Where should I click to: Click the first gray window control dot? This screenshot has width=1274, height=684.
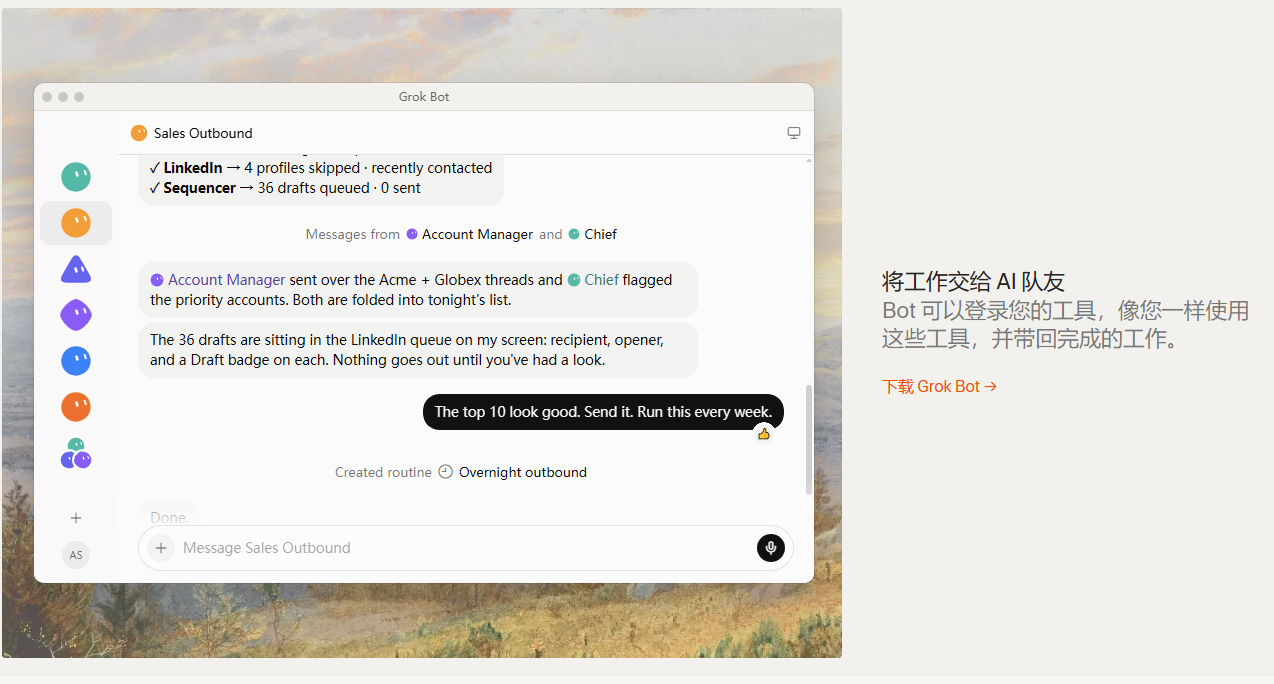(47, 97)
